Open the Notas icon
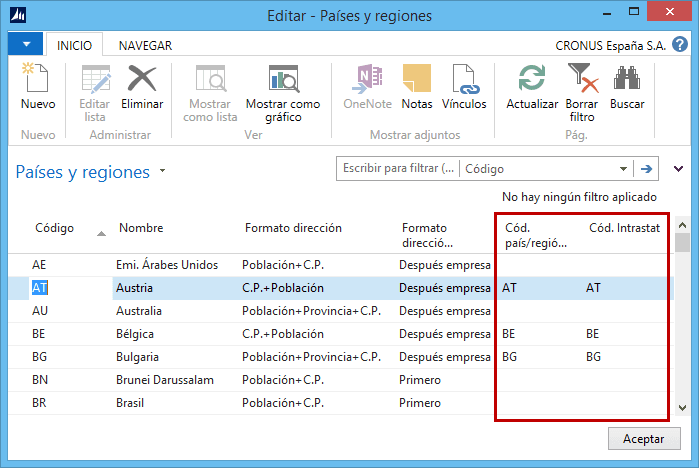This screenshot has height=468, width=699. click(416, 78)
